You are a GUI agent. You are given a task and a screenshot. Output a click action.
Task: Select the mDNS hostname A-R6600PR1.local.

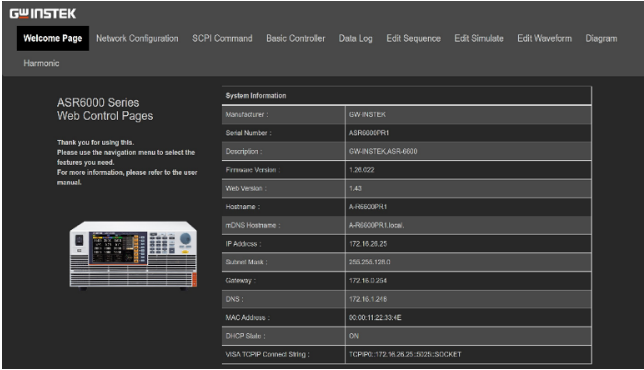376,225
